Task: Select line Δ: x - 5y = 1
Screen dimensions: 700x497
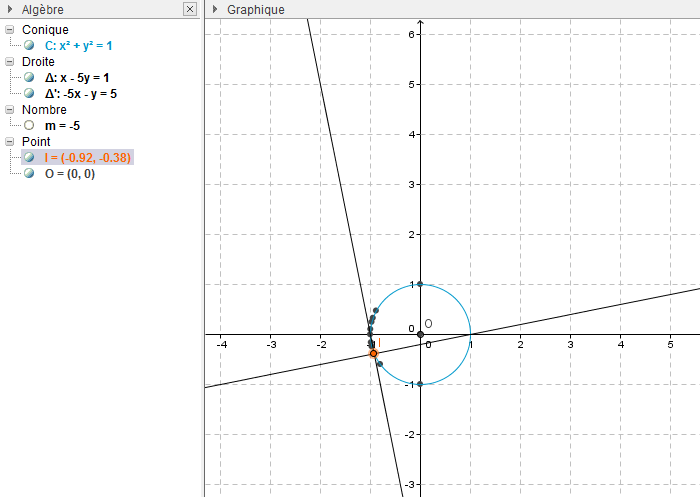Action: (77, 77)
